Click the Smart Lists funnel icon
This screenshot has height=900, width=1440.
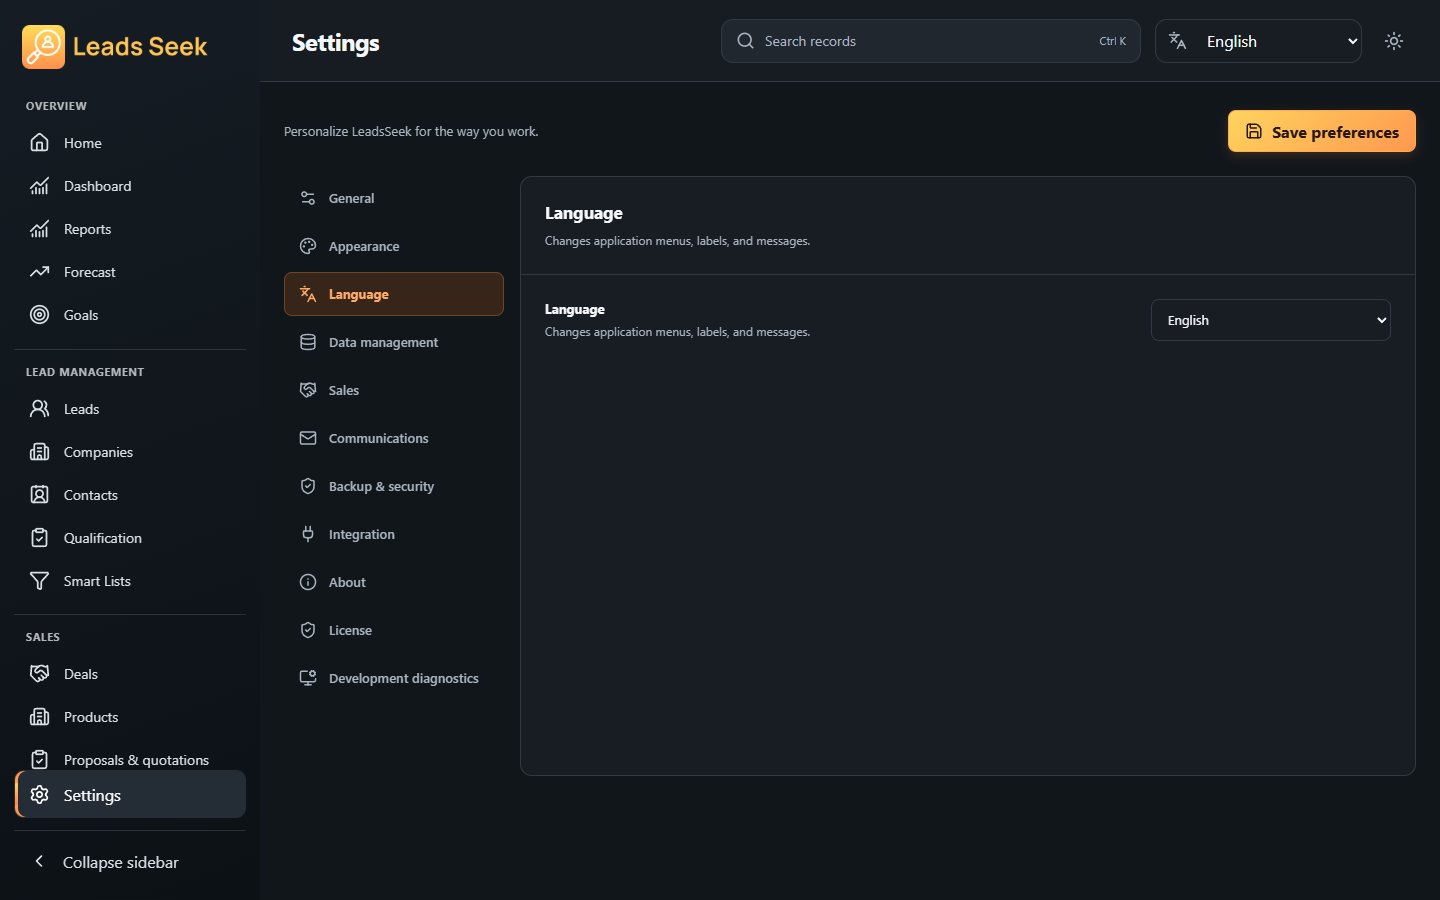click(x=40, y=581)
